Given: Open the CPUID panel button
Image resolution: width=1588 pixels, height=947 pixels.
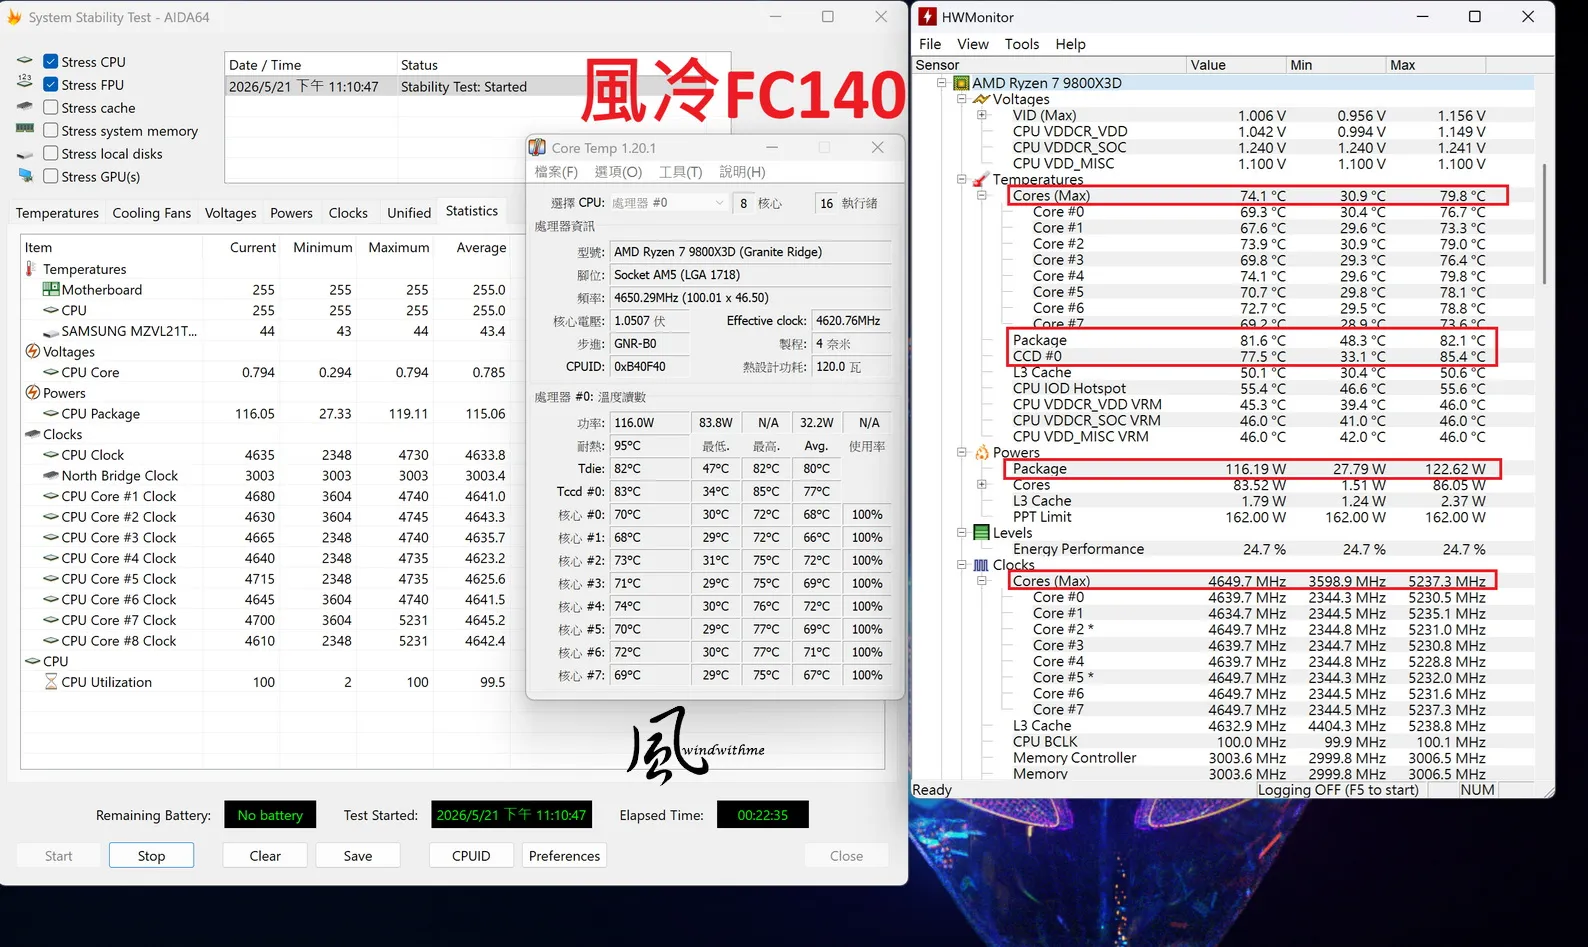Looking at the screenshot, I should (471, 856).
